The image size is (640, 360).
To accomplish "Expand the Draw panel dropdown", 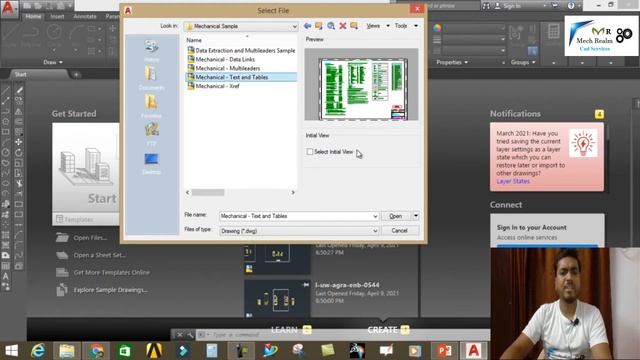I will (53, 62).
